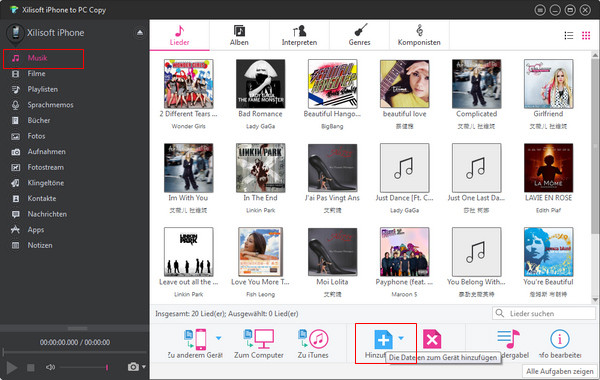The width and height of the screenshot is (600, 380).
Task: Open Sprachmemos in the sidebar
Action: pos(50,105)
